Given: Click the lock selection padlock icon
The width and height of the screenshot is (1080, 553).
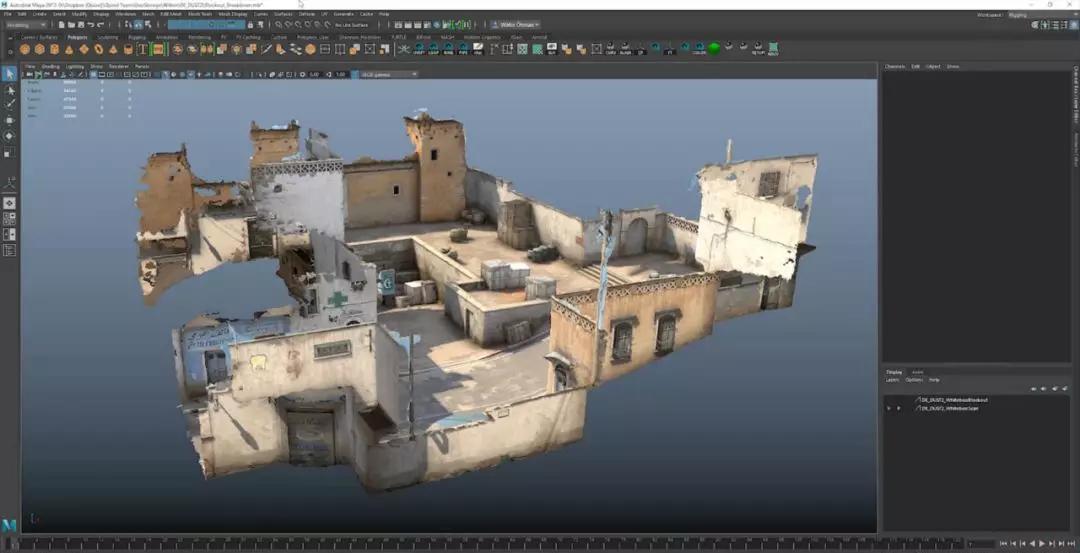Looking at the screenshot, I should (250, 25).
